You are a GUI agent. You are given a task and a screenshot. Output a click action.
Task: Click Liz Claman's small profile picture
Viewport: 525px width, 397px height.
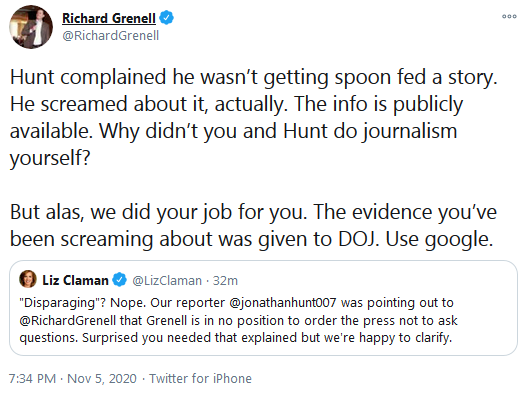(28, 279)
